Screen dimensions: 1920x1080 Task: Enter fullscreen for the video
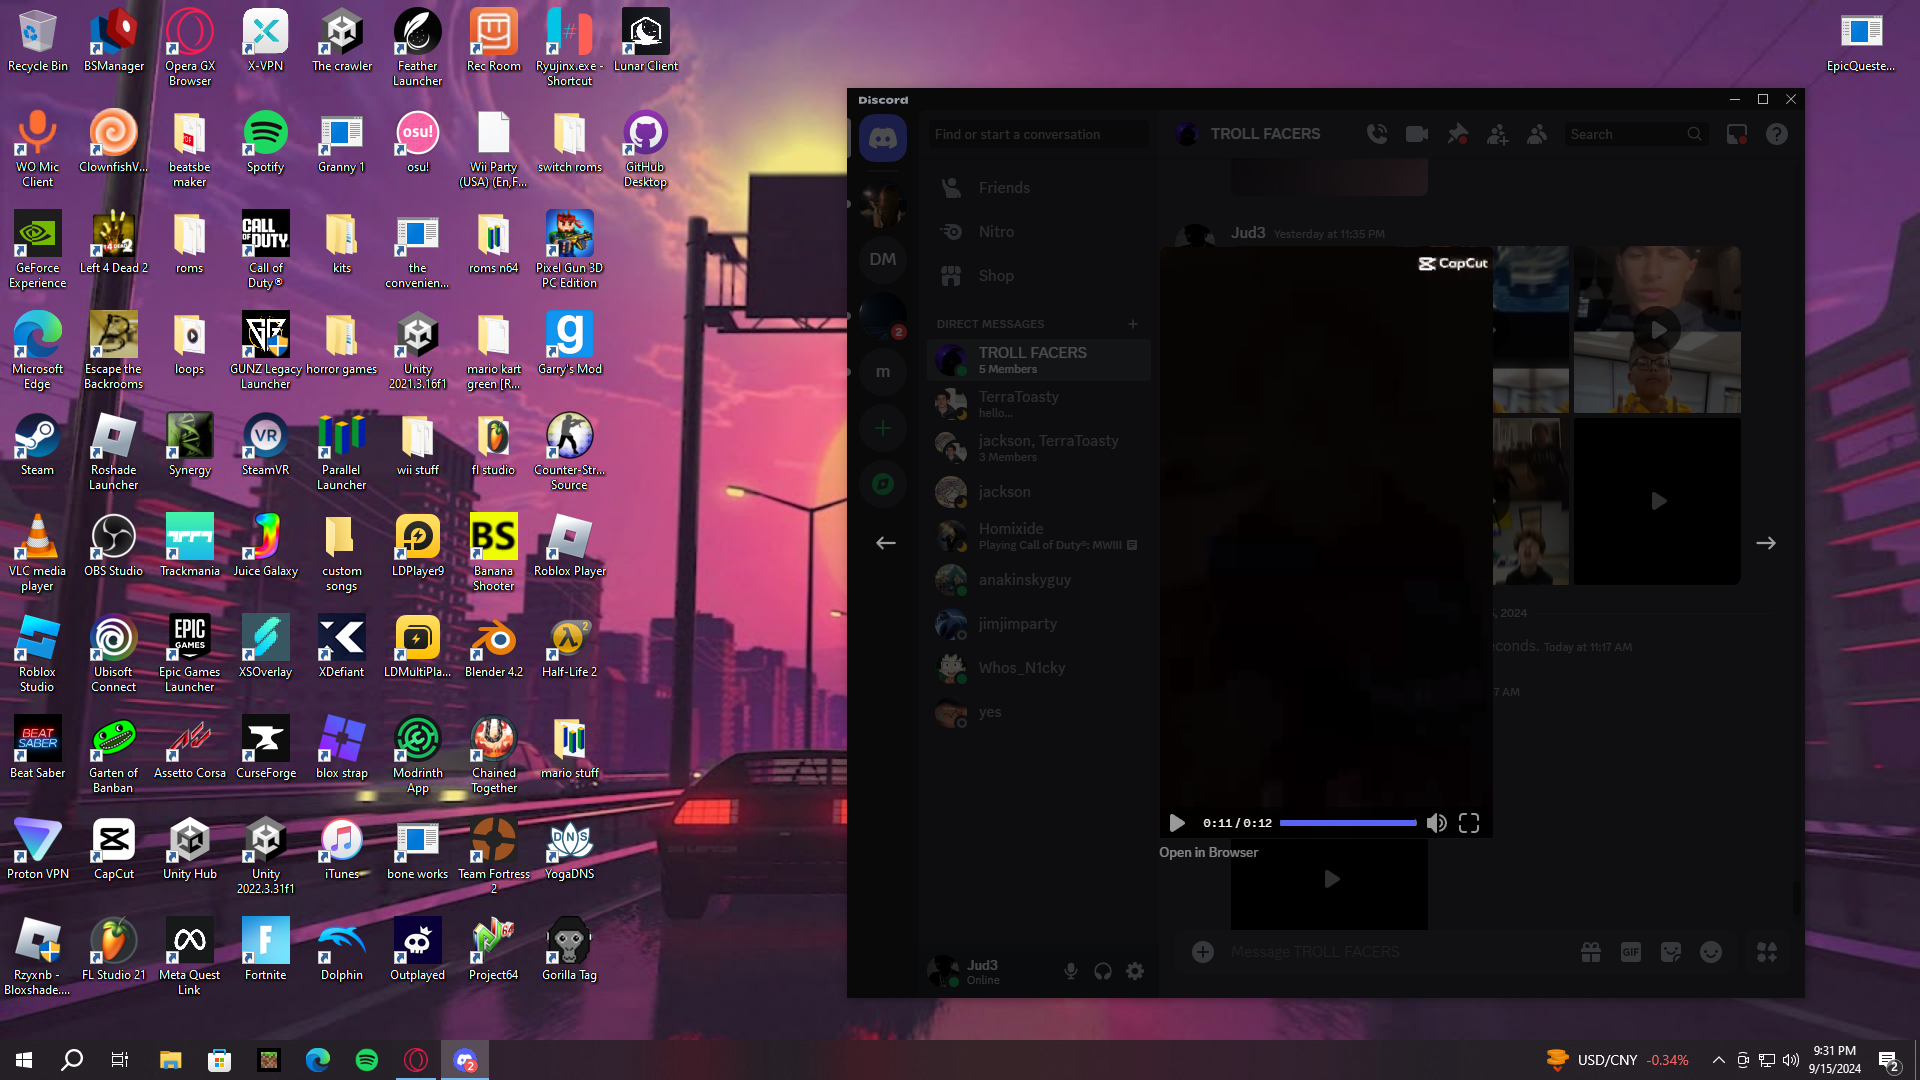[x=1469, y=823]
